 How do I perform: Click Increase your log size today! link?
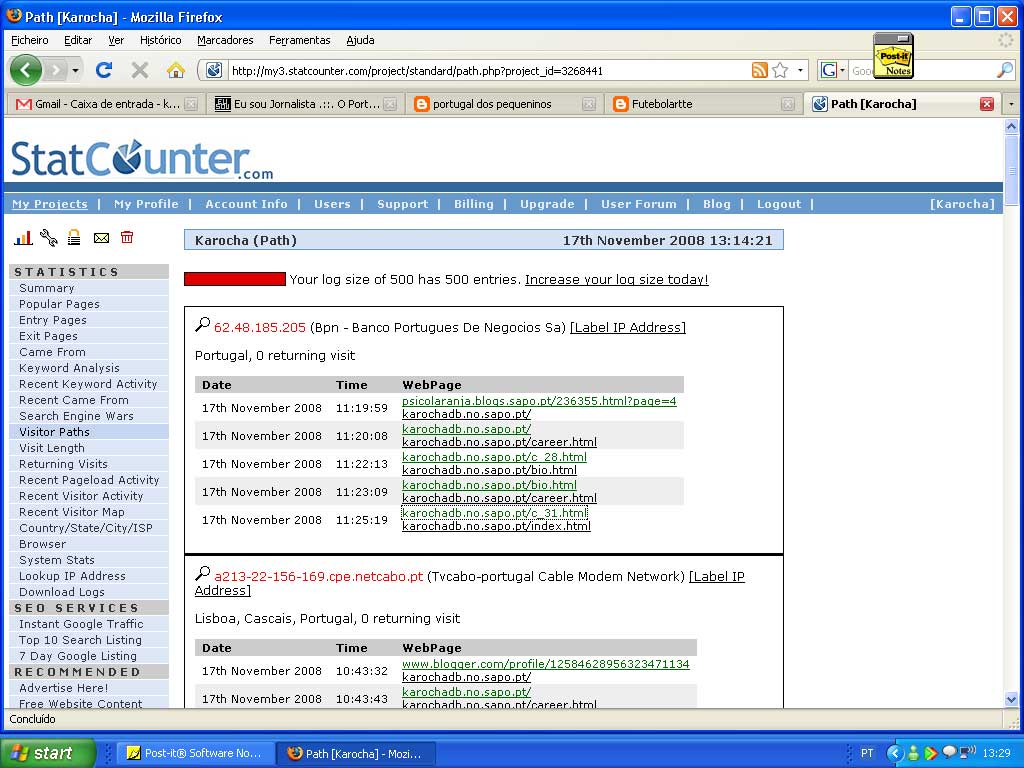point(616,280)
